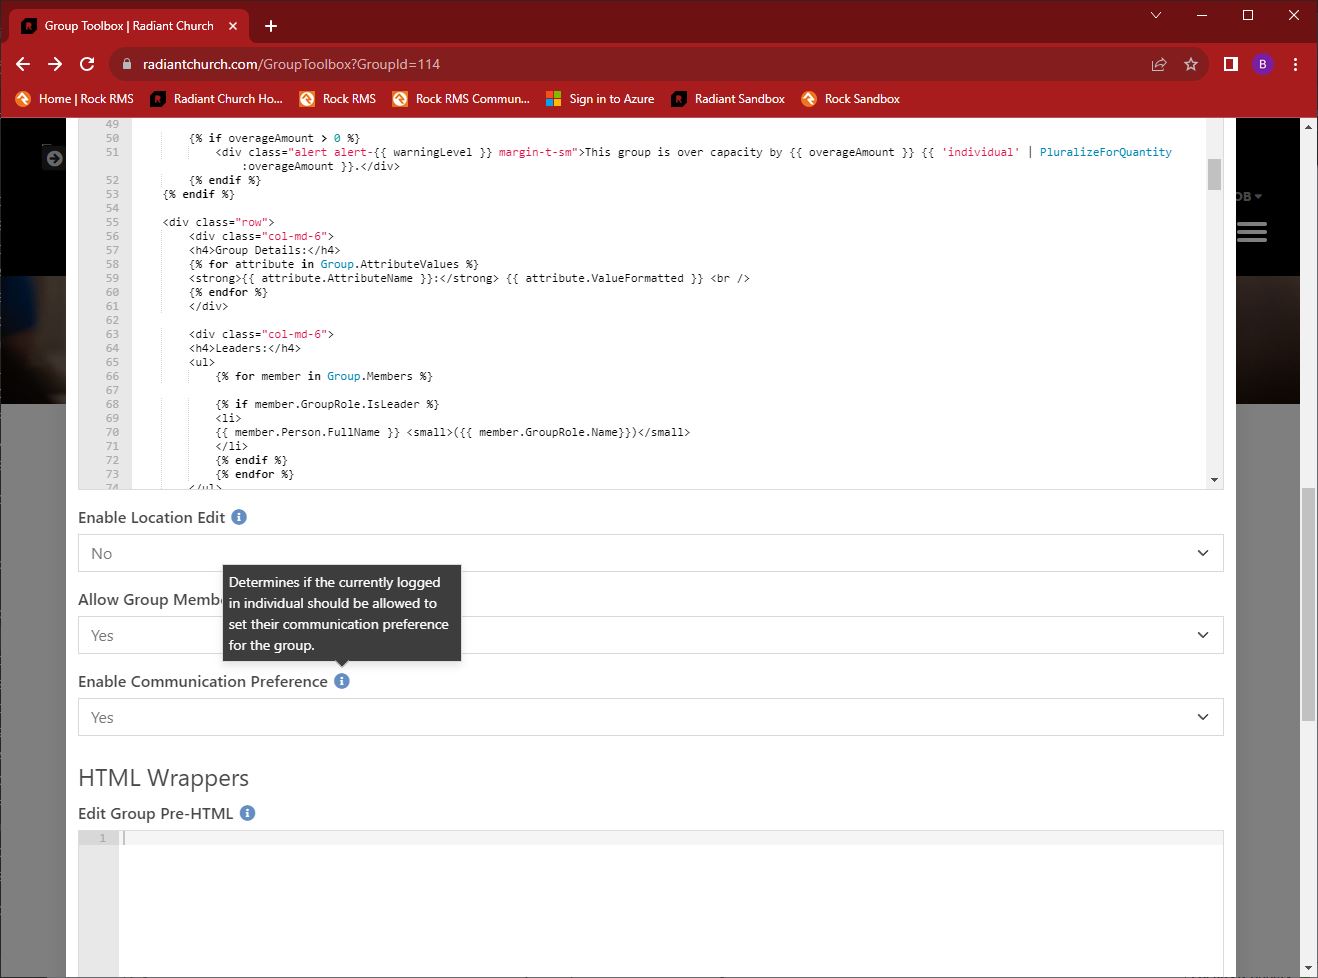
Task: Open Sign in to Azure bookmark
Action: (x=600, y=99)
